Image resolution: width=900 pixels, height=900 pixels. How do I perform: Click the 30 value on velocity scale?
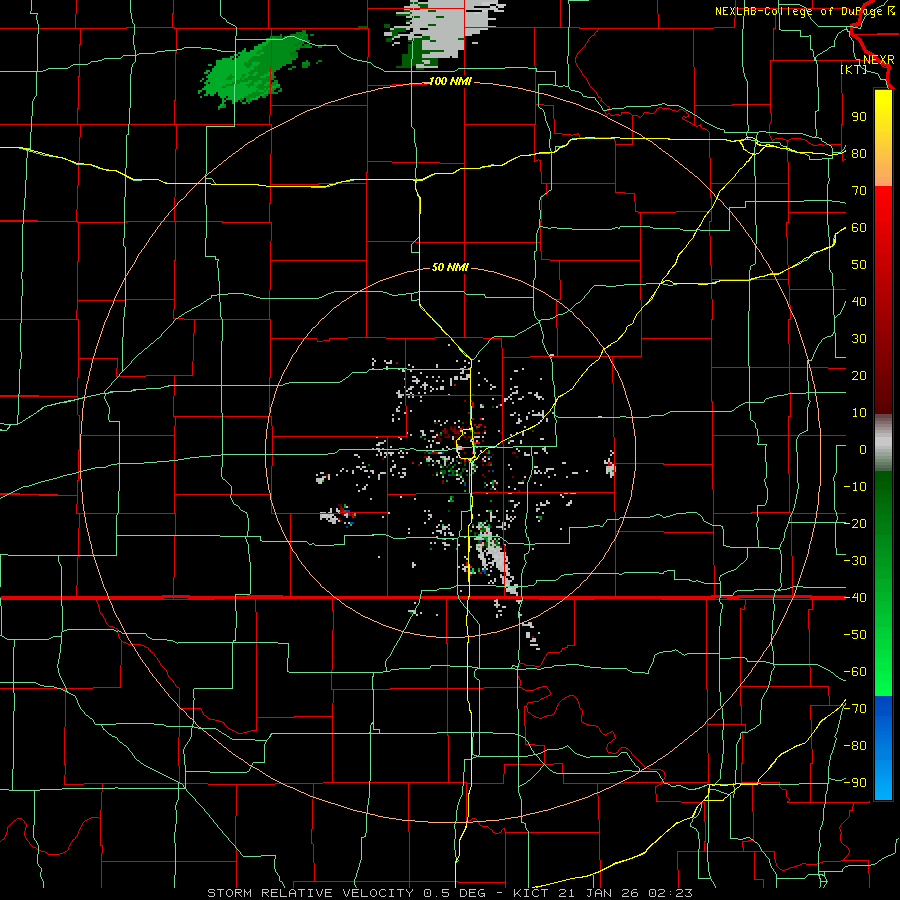coord(859,339)
